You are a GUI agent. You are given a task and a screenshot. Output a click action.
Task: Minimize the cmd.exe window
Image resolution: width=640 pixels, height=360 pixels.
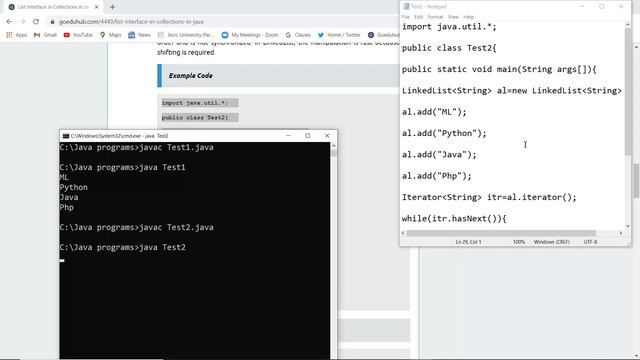[x=288, y=136]
